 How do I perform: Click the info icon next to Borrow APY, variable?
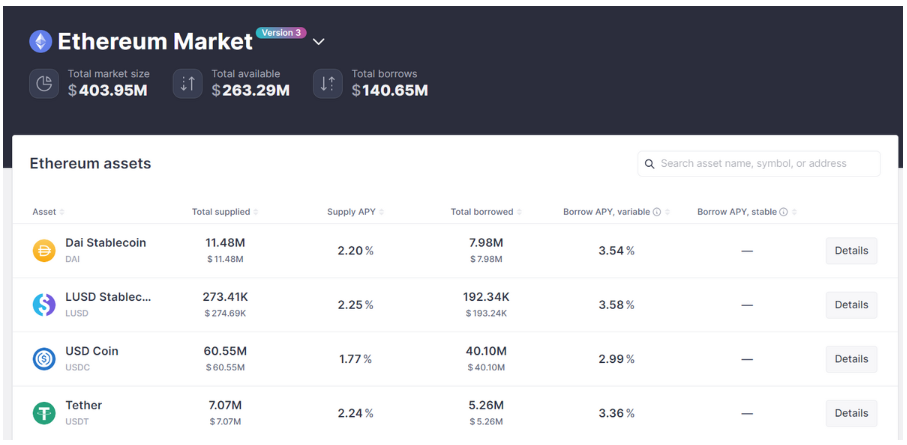[657, 212]
